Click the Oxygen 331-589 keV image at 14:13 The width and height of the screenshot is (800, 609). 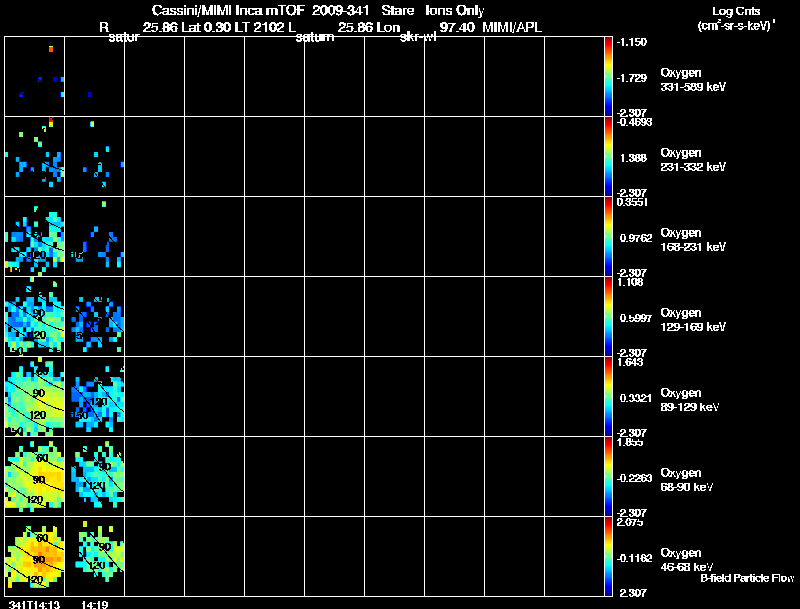click(x=35, y=77)
